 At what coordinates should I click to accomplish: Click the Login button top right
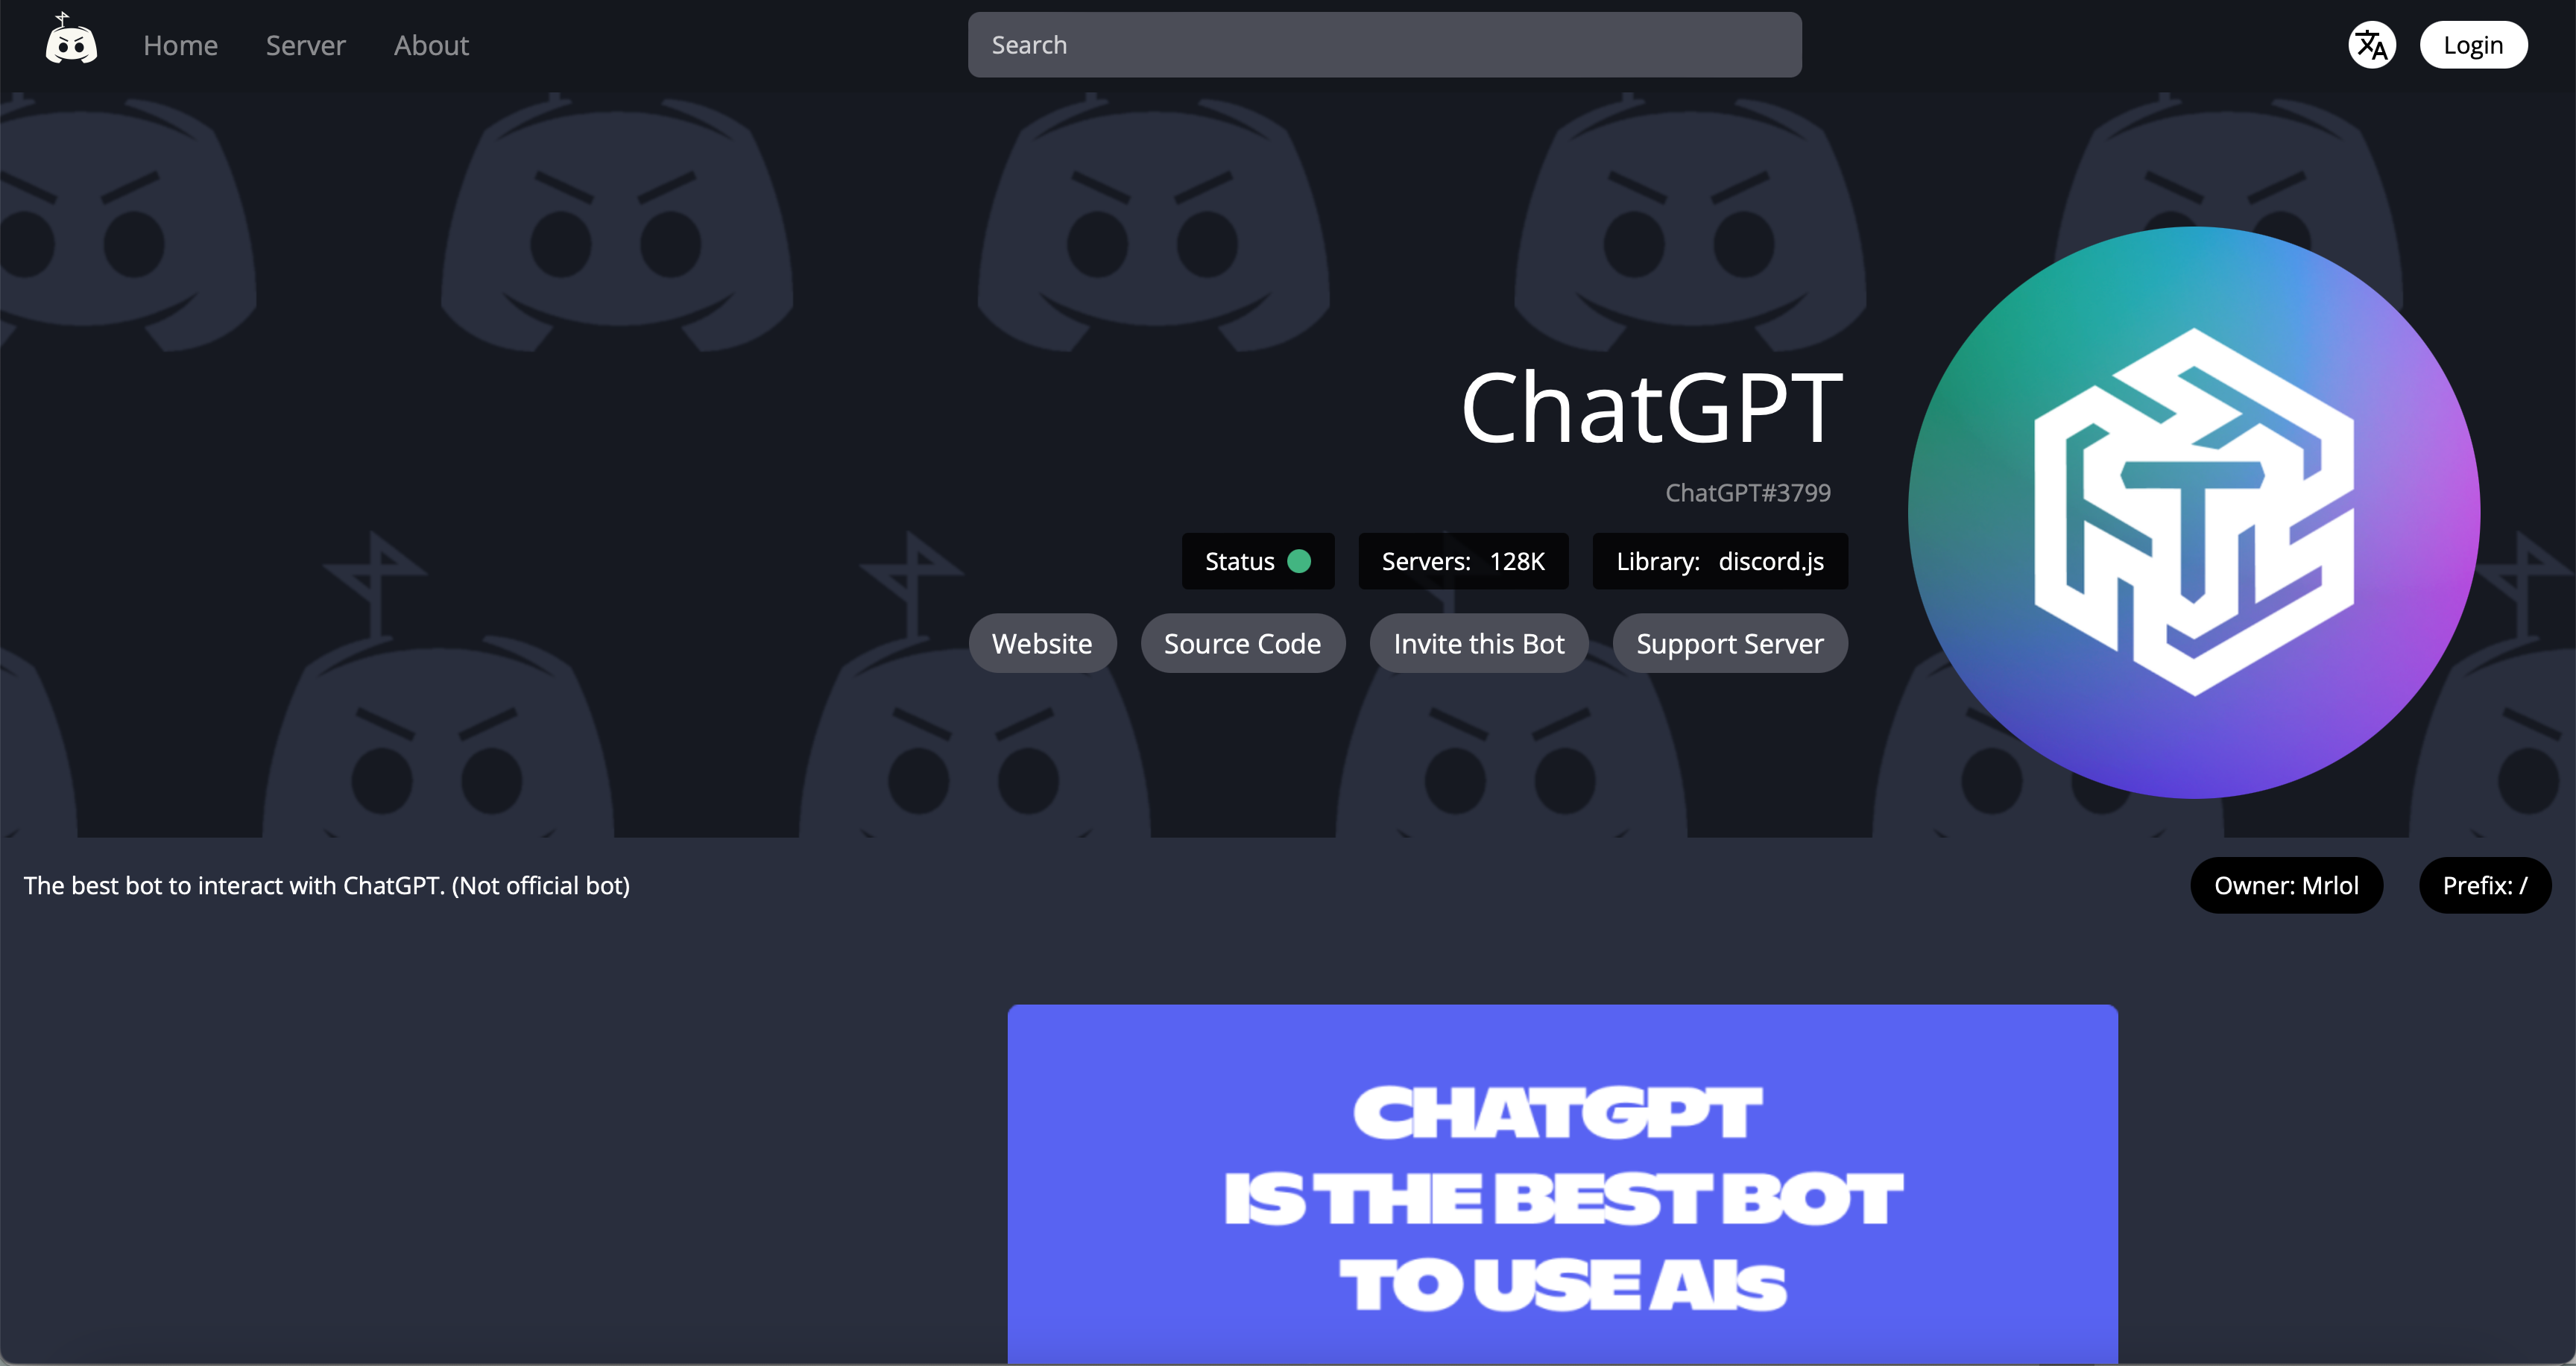pyautogui.click(x=2474, y=44)
